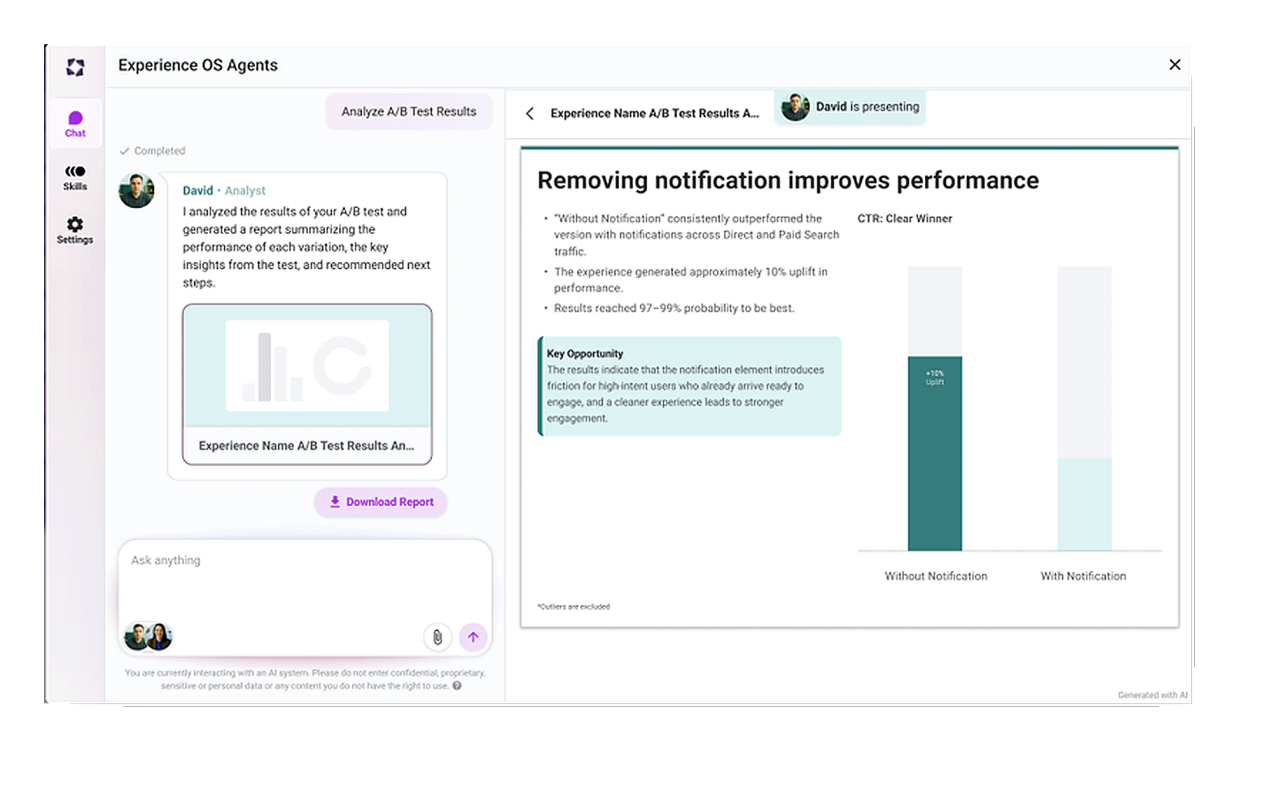Open the Skills section in sidebar
Viewport: 1280px width, 792px height.
click(75, 178)
